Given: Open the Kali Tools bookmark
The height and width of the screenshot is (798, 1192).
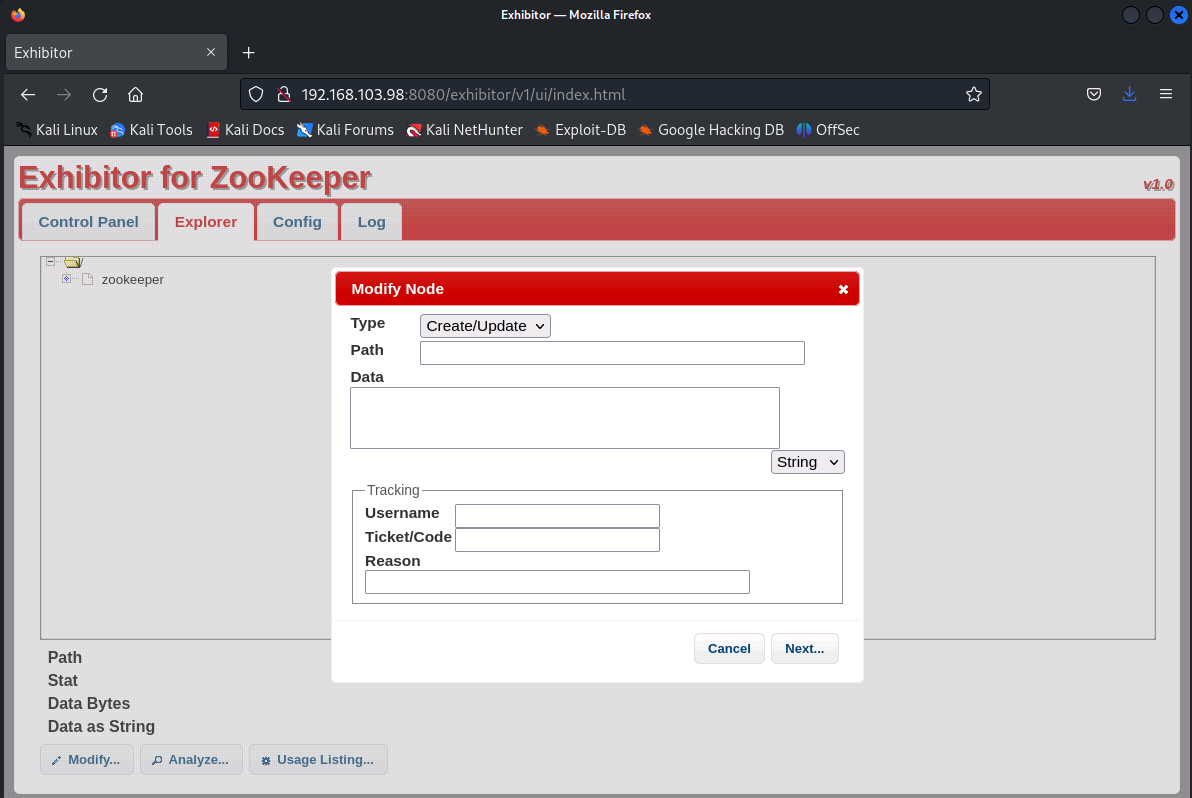Looking at the screenshot, I should pos(151,130).
